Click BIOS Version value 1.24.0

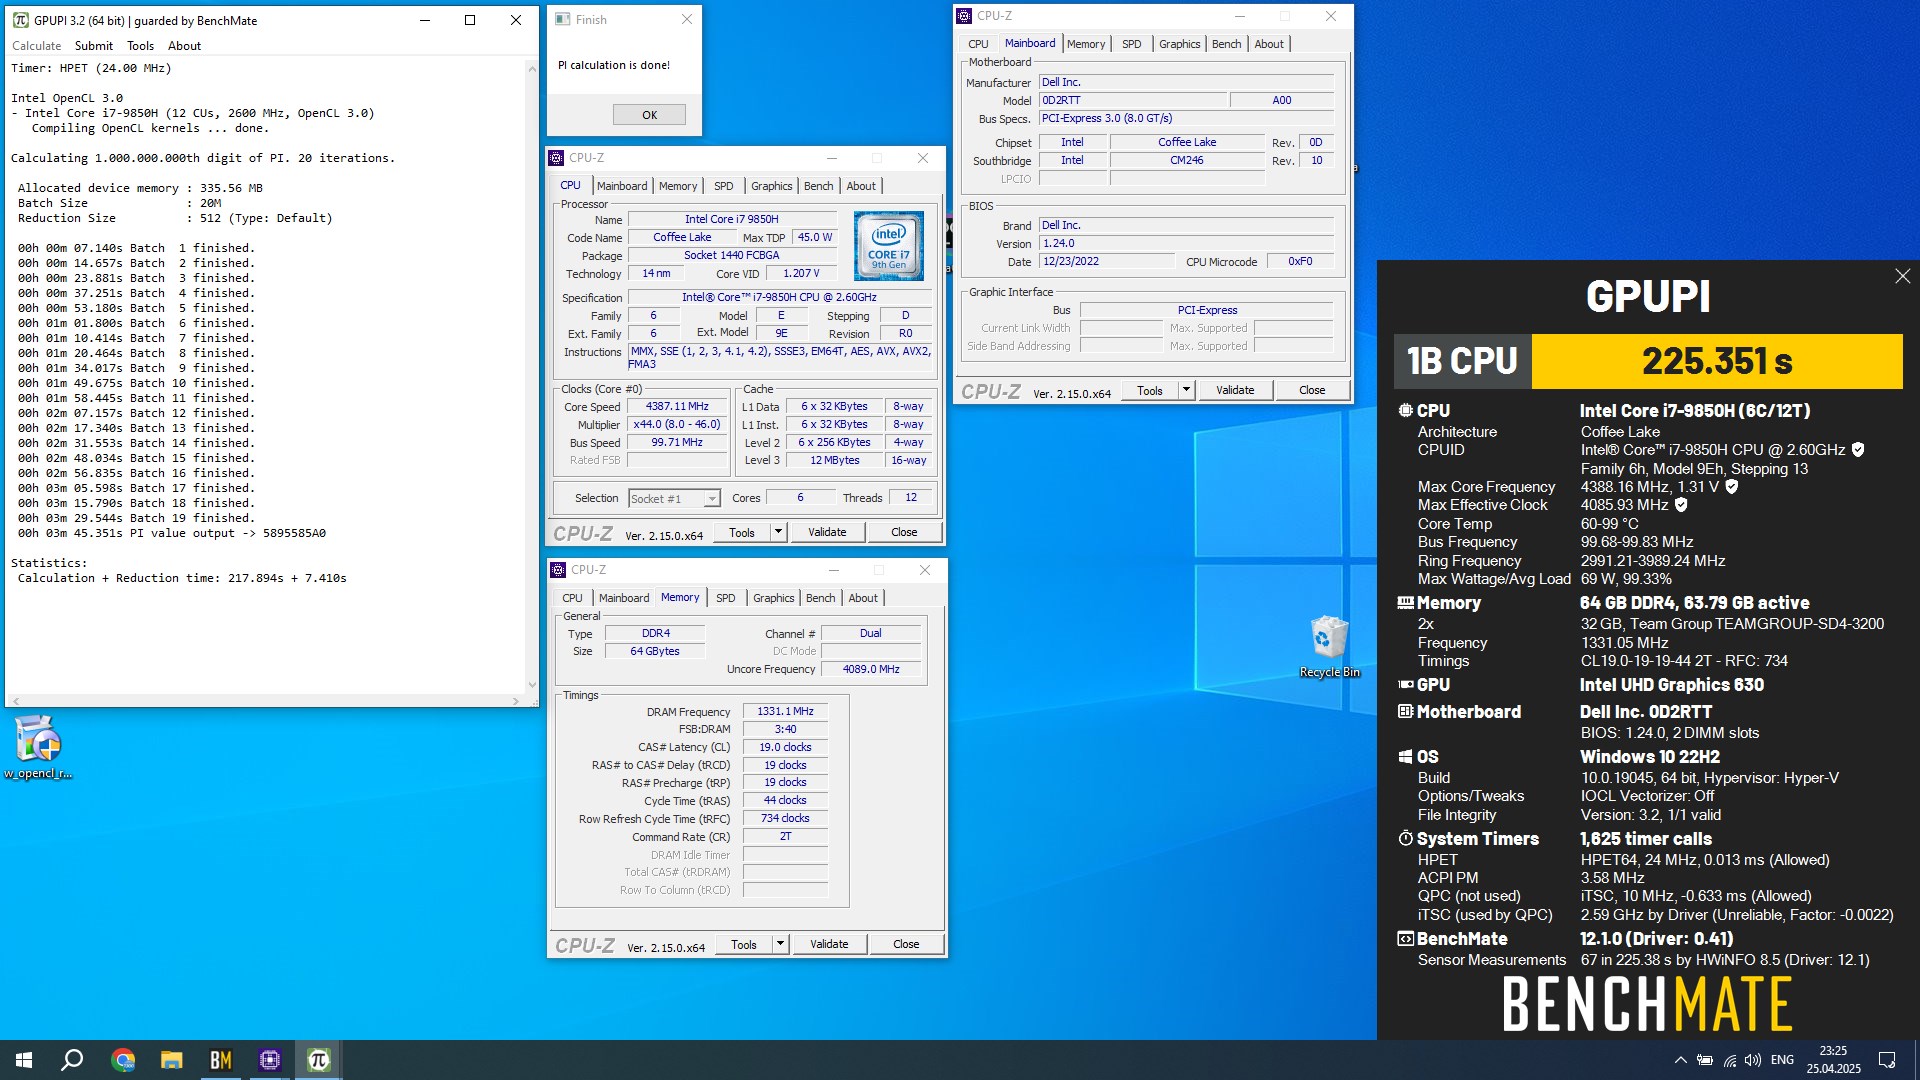click(x=1186, y=243)
